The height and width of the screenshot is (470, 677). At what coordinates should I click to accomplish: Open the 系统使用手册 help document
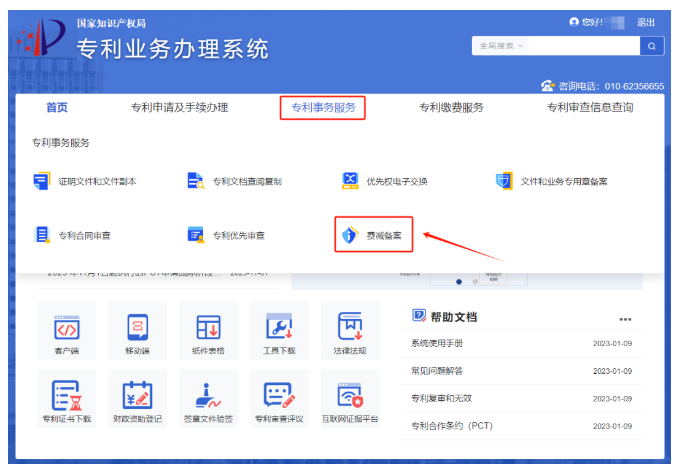point(437,343)
